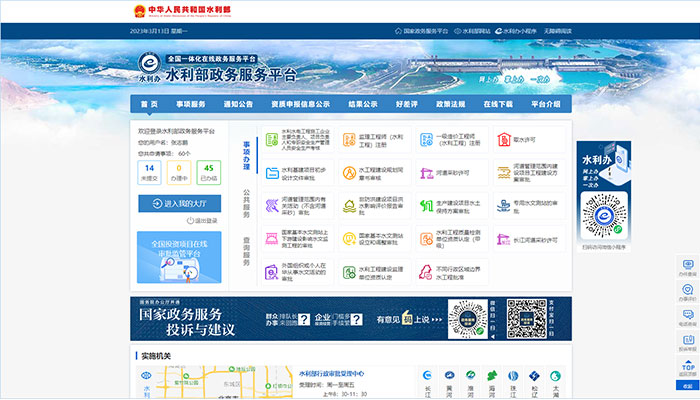Open 监理工程师（水利工程）注册 orange icon
This screenshot has height=400, width=700.
(x=349, y=140)
